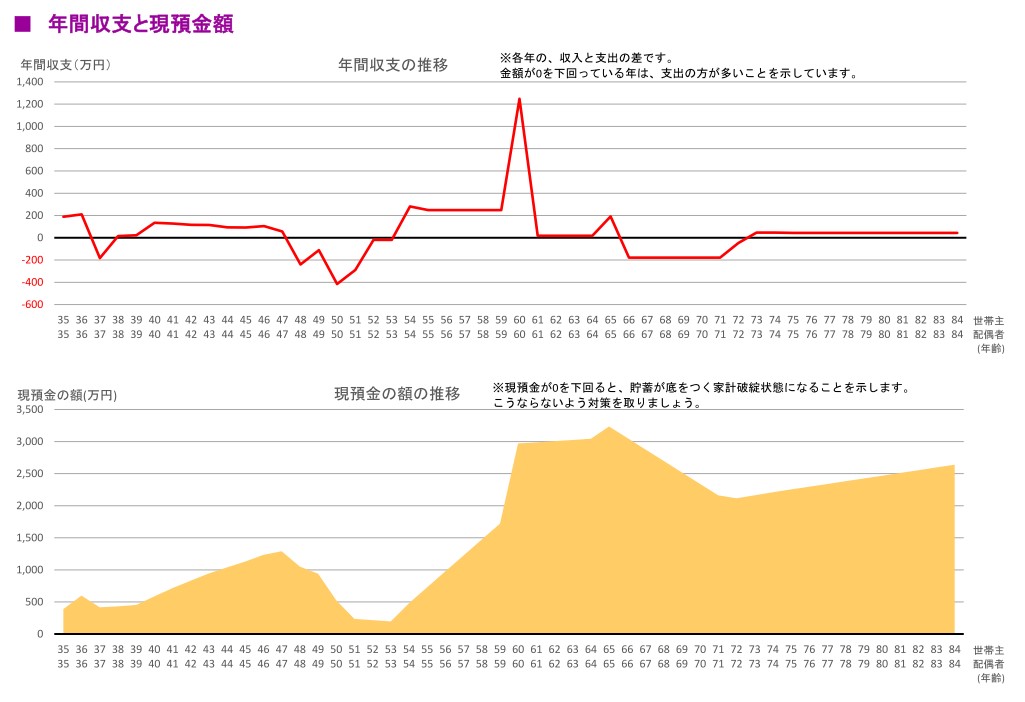The width and height of the screenshot is (1025, 702).
Task: Click the 配偶者 label beside the lower chart
Action: pyautogui.click(x=990, y=663)
